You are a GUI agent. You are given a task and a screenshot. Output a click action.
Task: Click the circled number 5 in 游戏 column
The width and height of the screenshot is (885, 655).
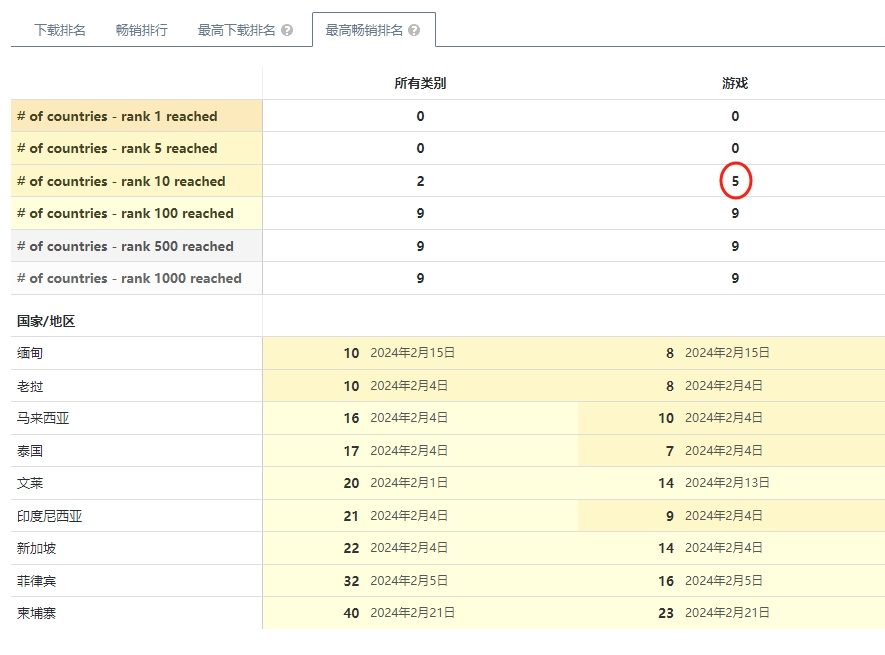(x=735, y=181)
